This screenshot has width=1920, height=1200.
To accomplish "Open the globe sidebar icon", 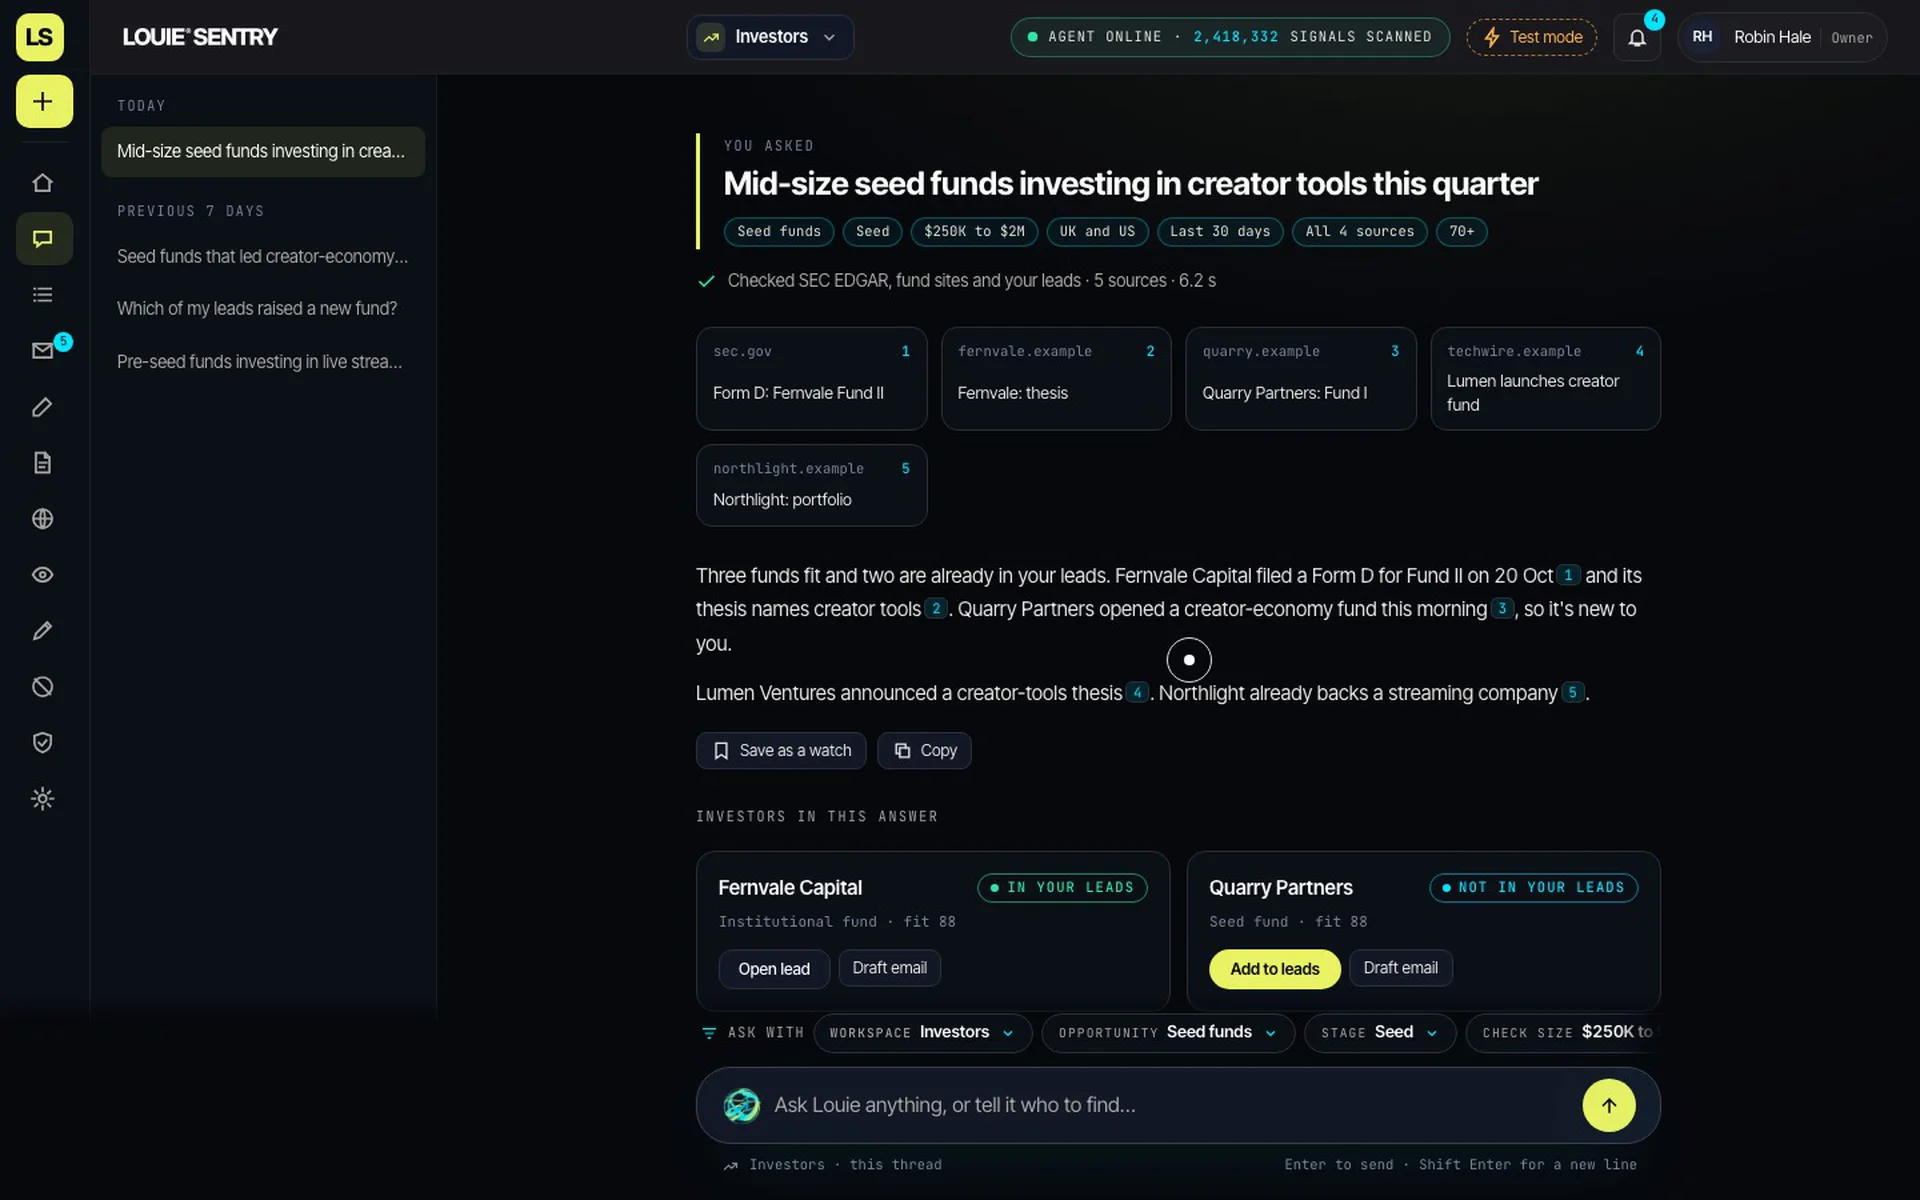I will click(43, 519).
